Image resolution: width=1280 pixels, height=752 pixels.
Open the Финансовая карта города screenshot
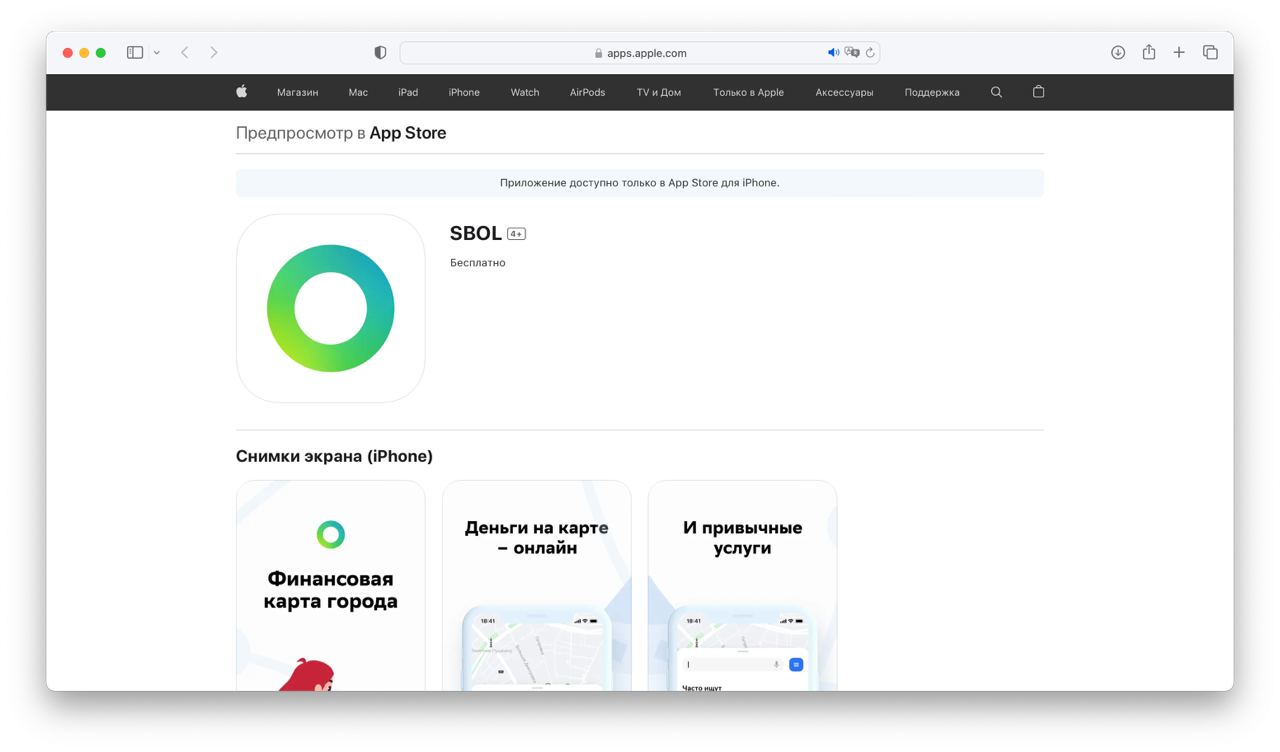click(331, 585)
